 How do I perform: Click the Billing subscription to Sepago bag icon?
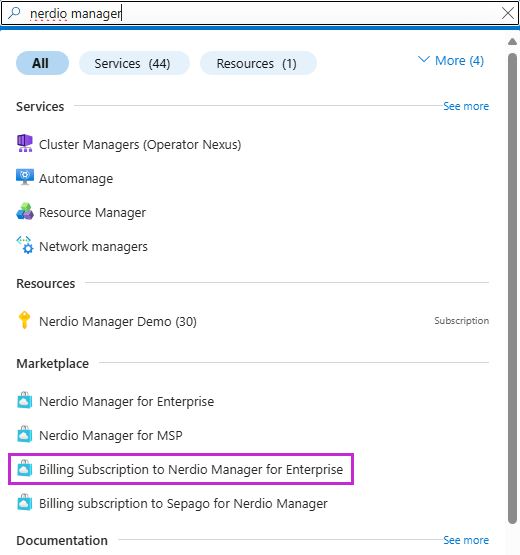point(25,502)
